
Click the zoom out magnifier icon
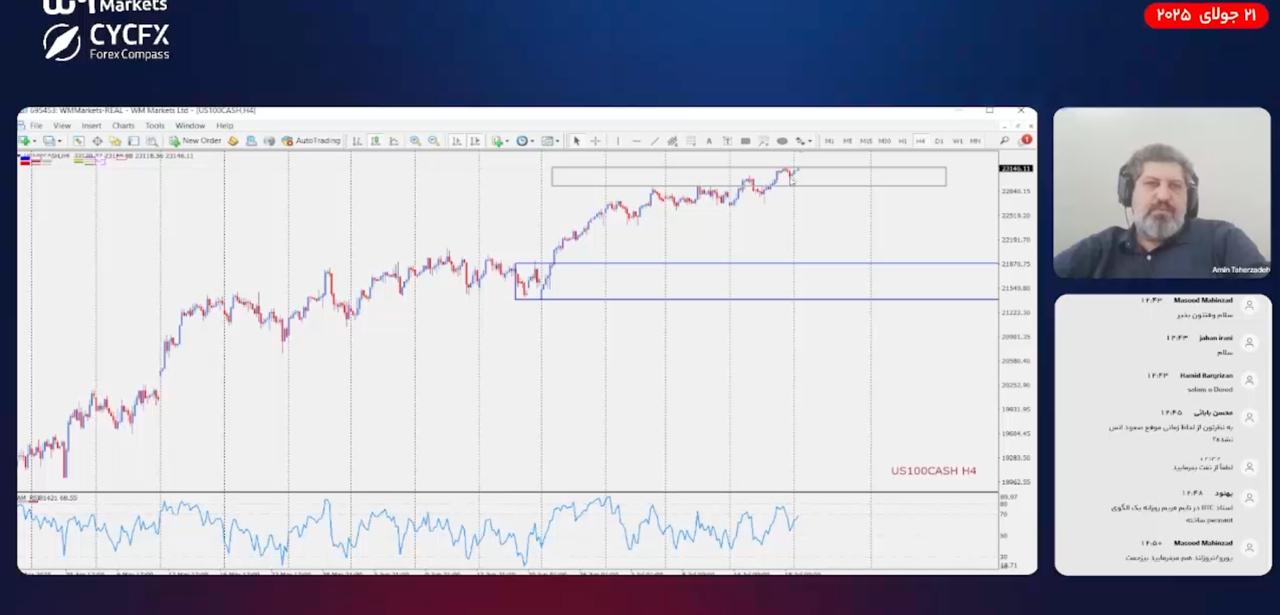tap(433, 141)
